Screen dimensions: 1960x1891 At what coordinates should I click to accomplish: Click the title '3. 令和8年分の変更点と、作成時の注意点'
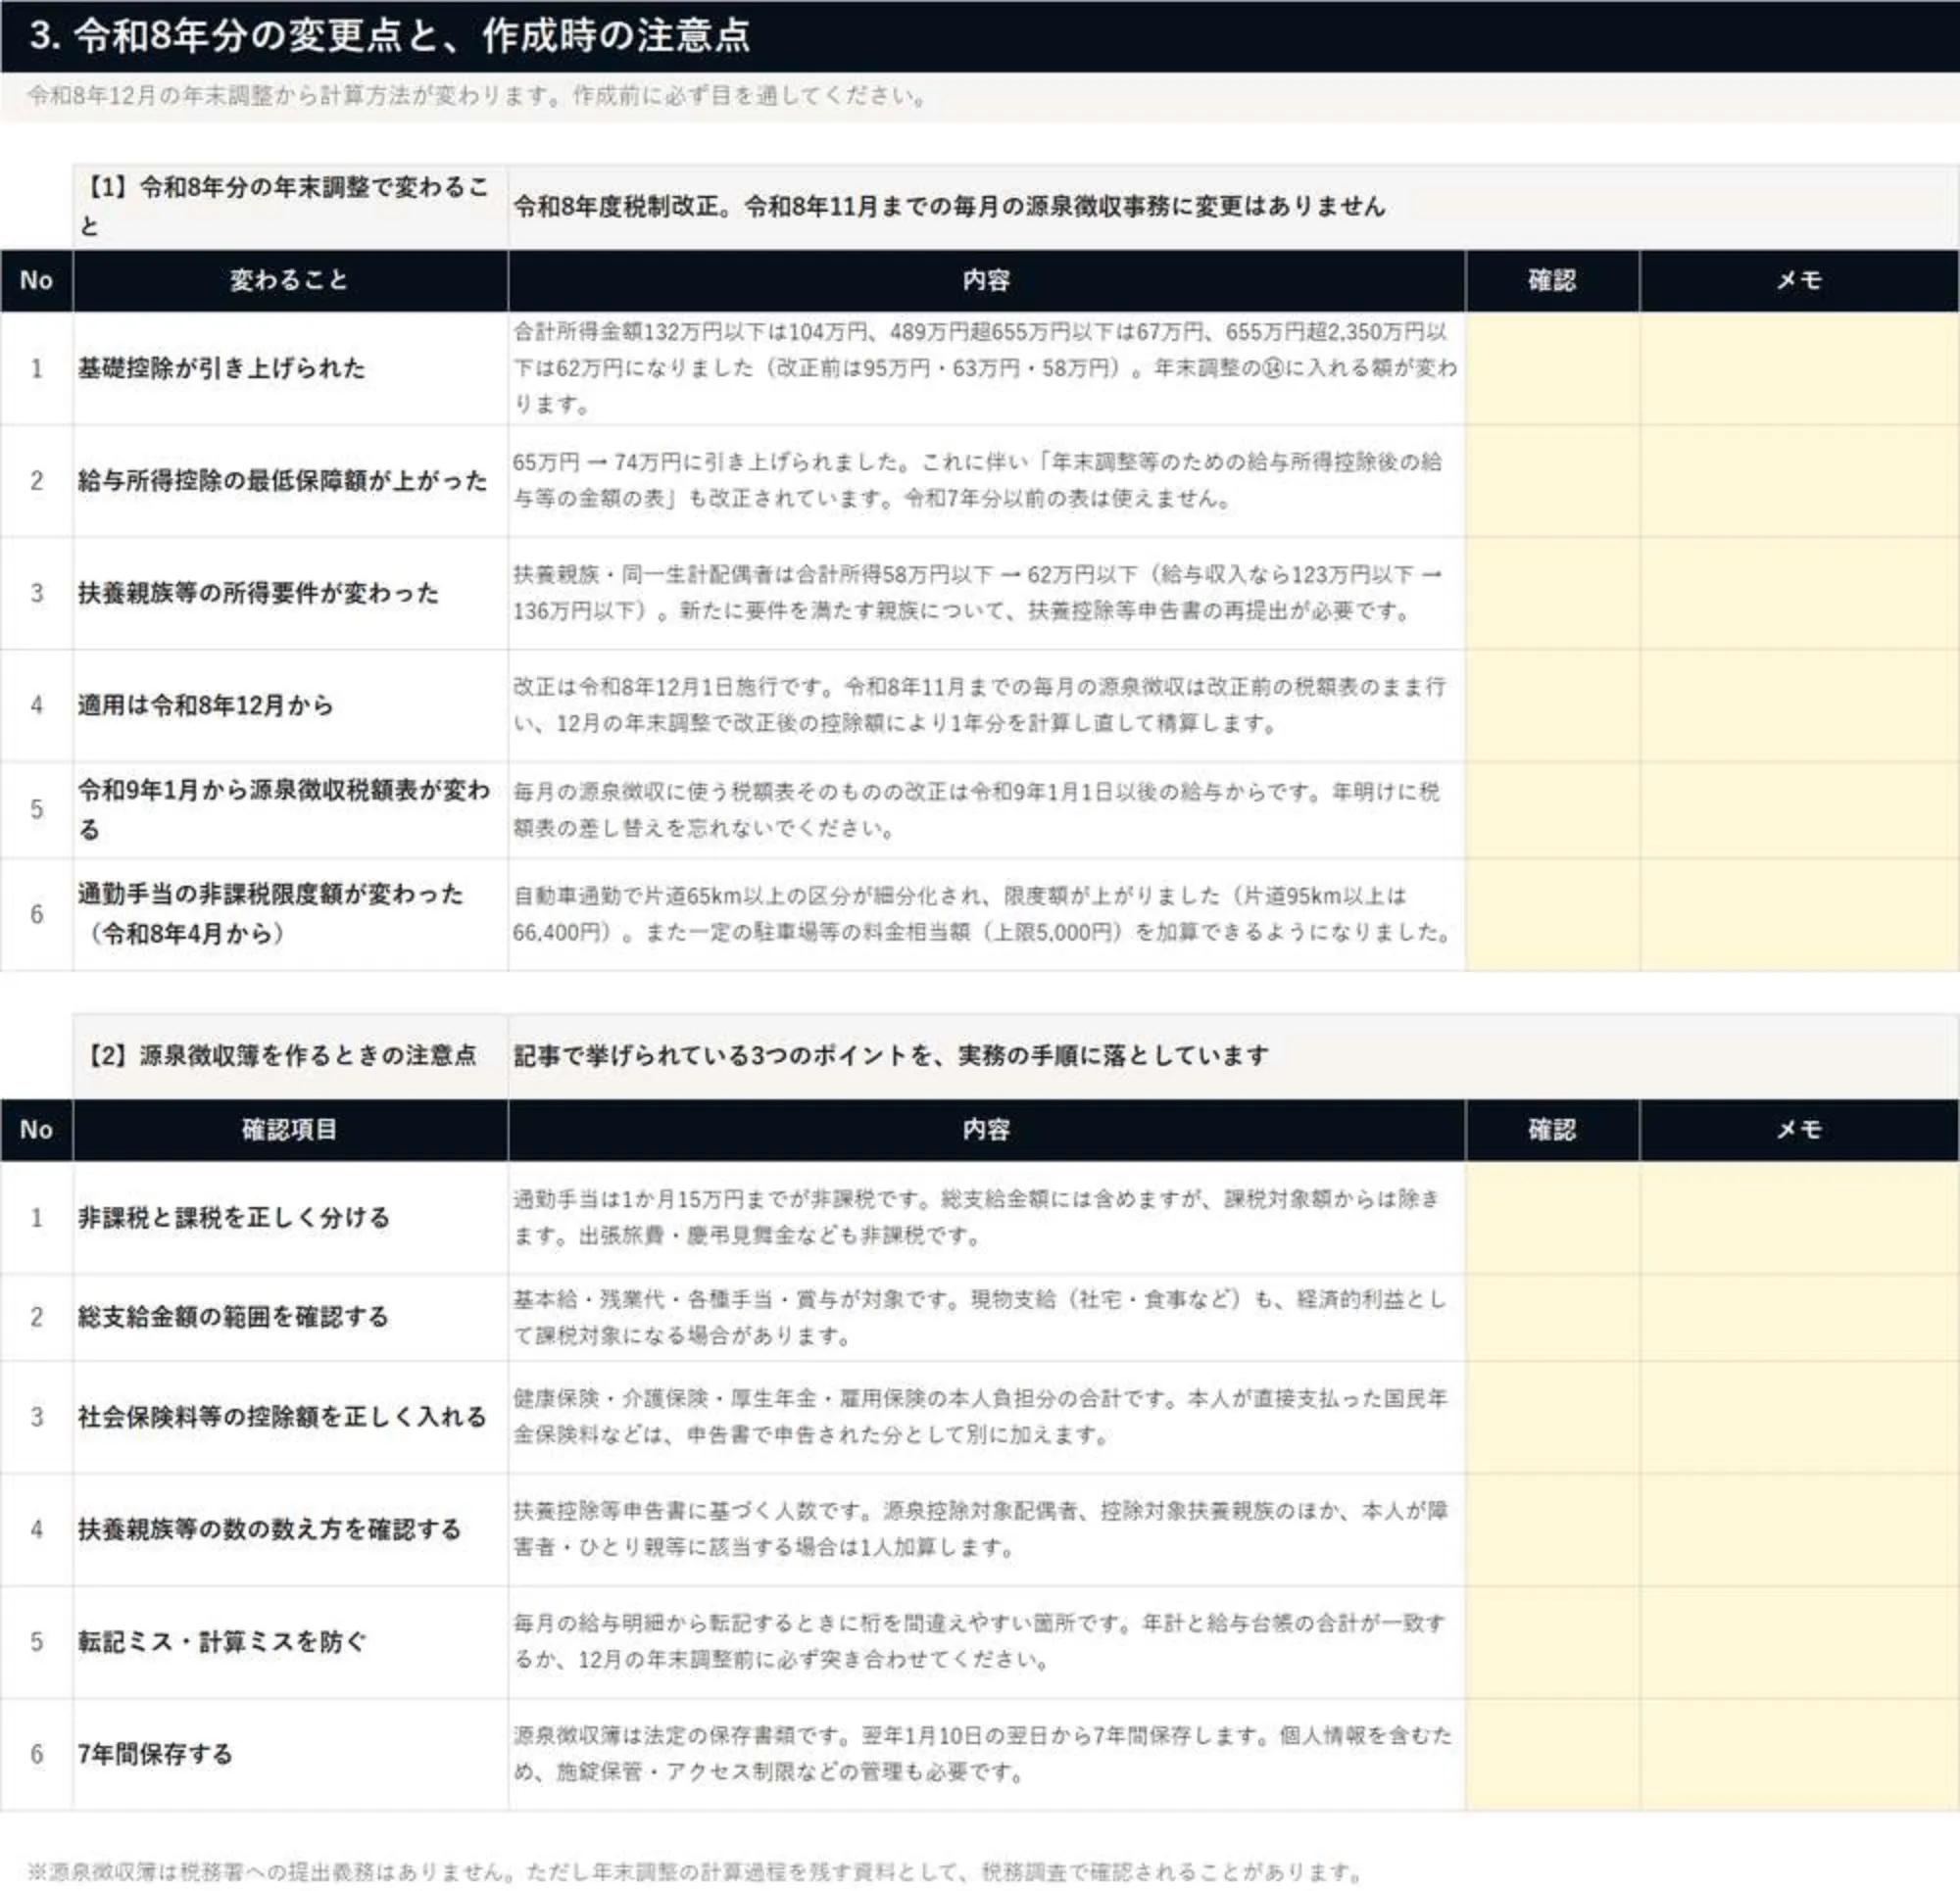[390, 36]
